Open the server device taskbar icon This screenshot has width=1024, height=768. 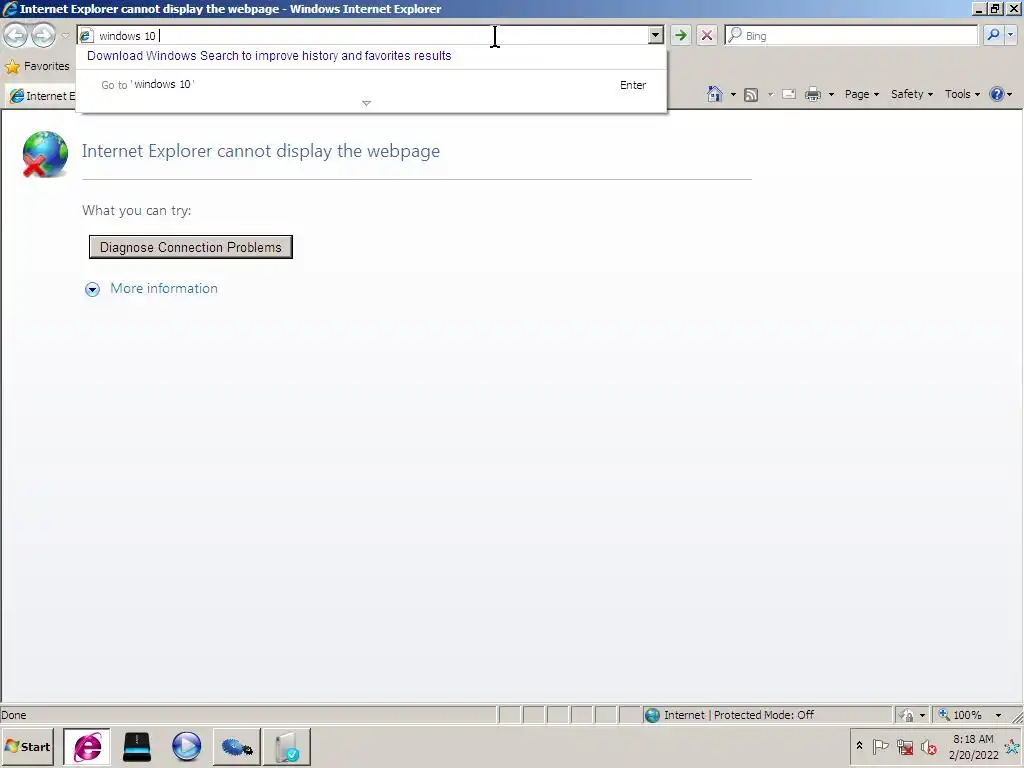pos(287,746)
